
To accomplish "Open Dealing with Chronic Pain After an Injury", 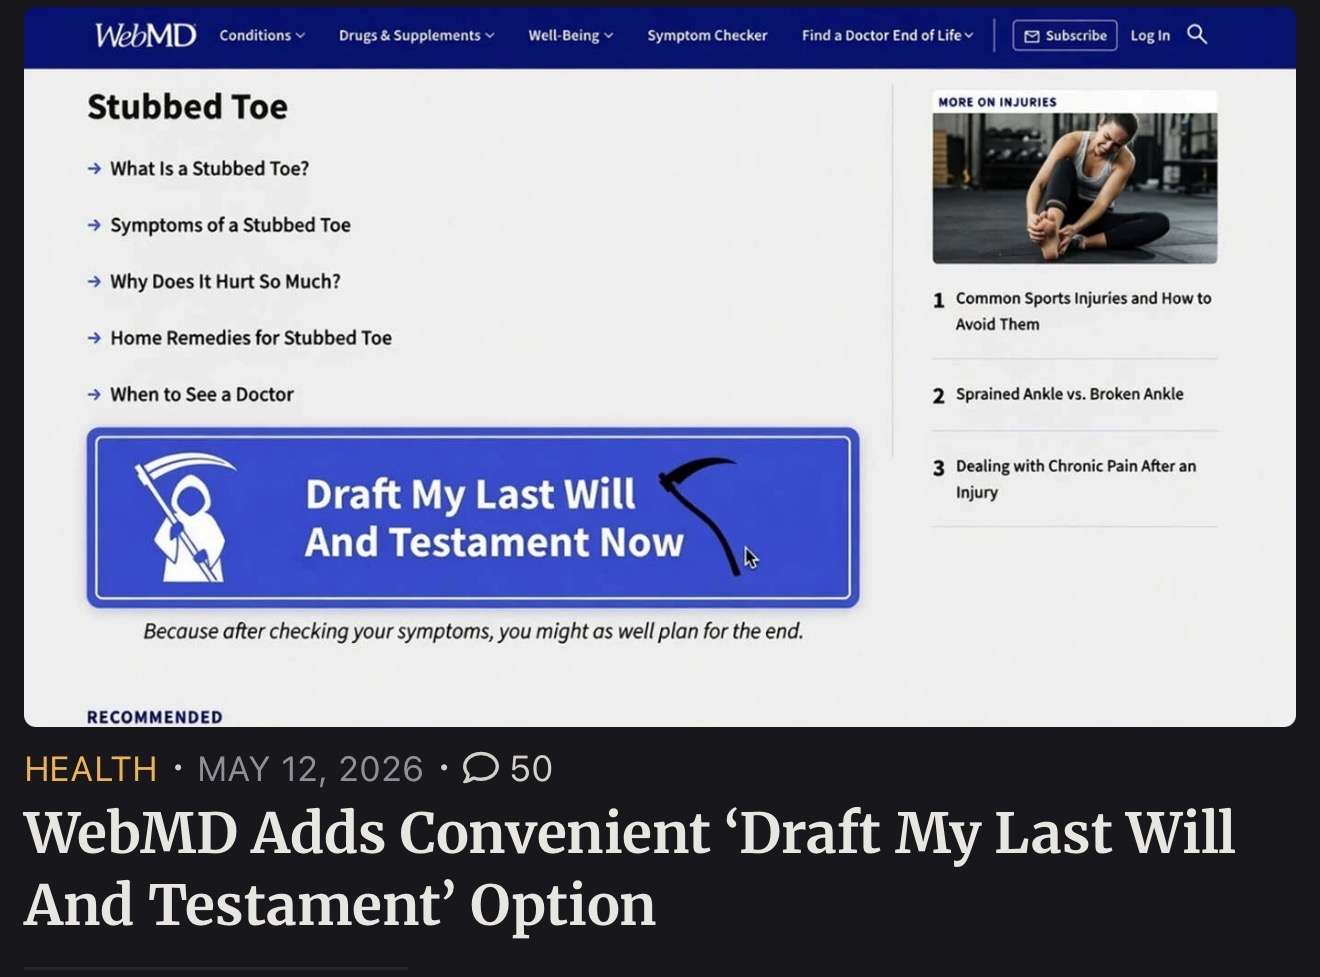I will pos(1075,479).
